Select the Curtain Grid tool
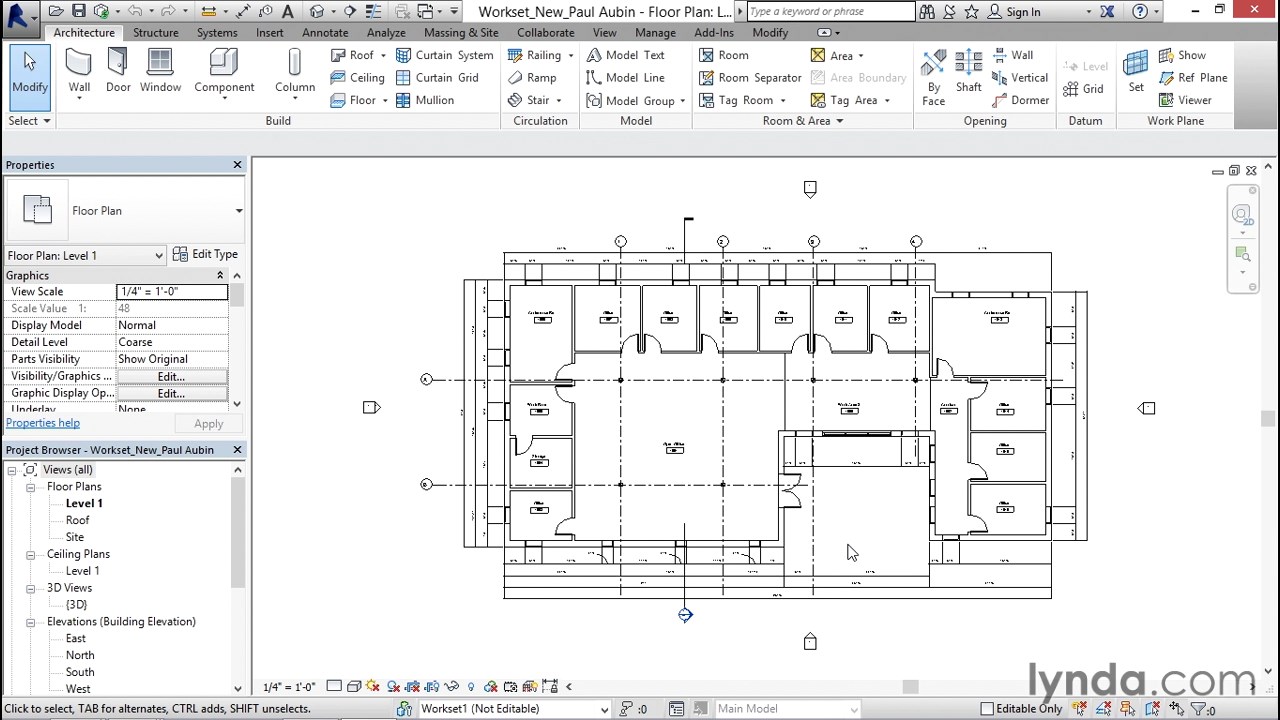 tap(437, 77)
